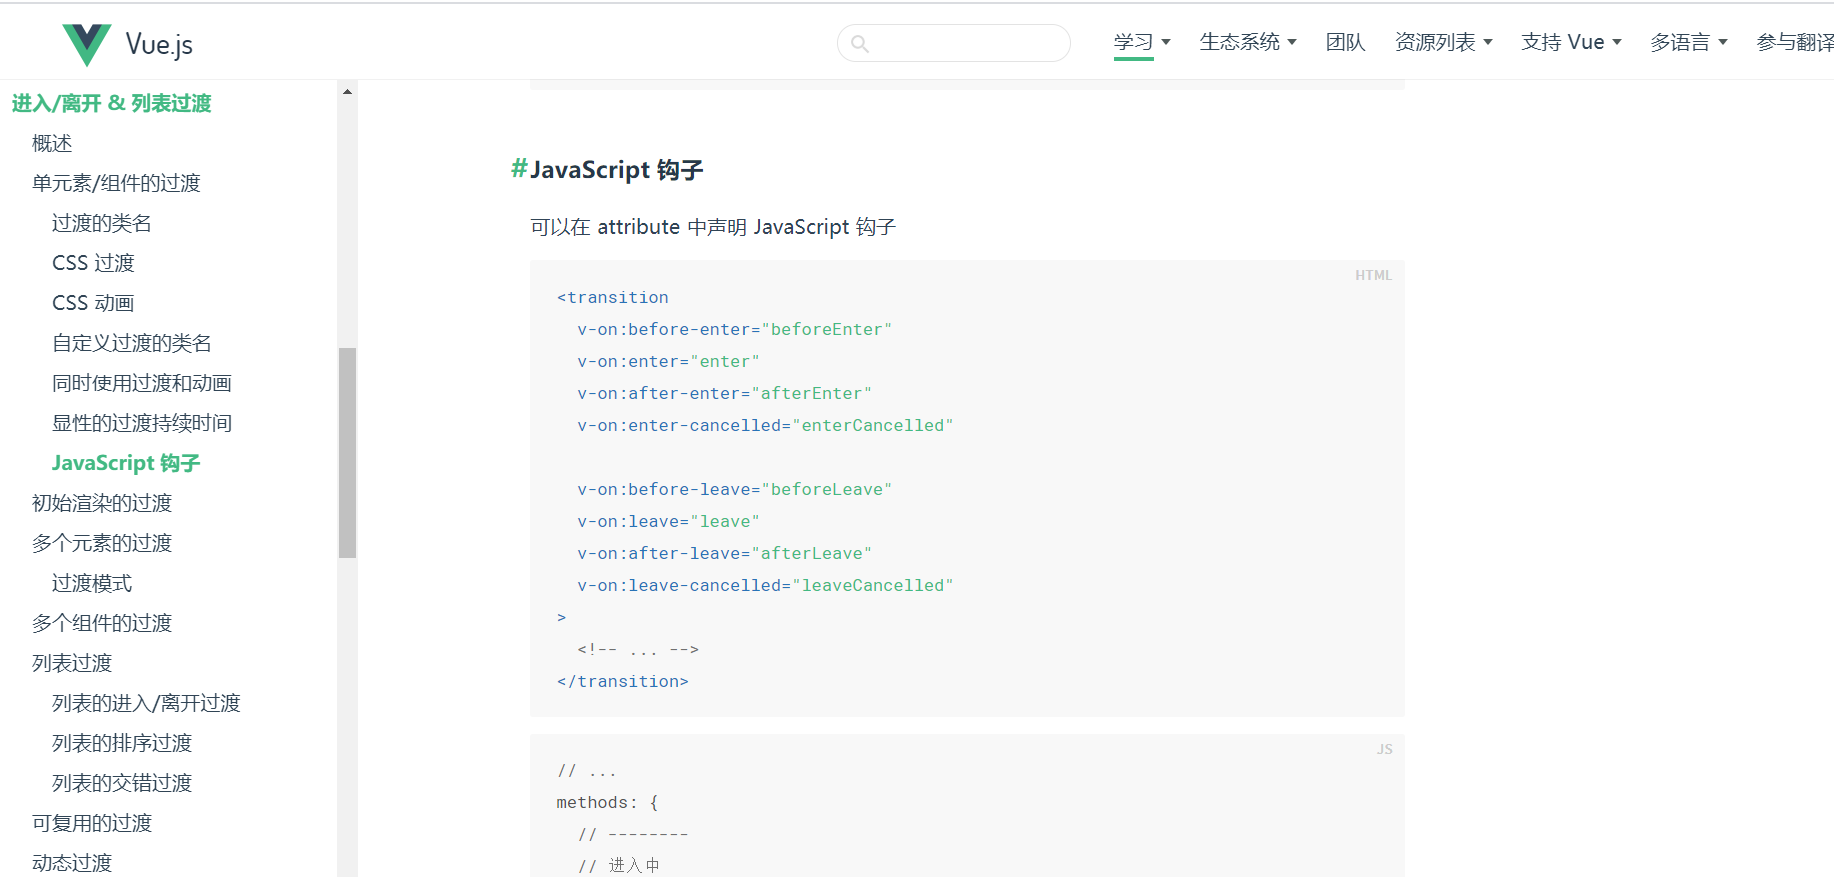
Task: Click the HTML label on code block
Action: 1373,275
